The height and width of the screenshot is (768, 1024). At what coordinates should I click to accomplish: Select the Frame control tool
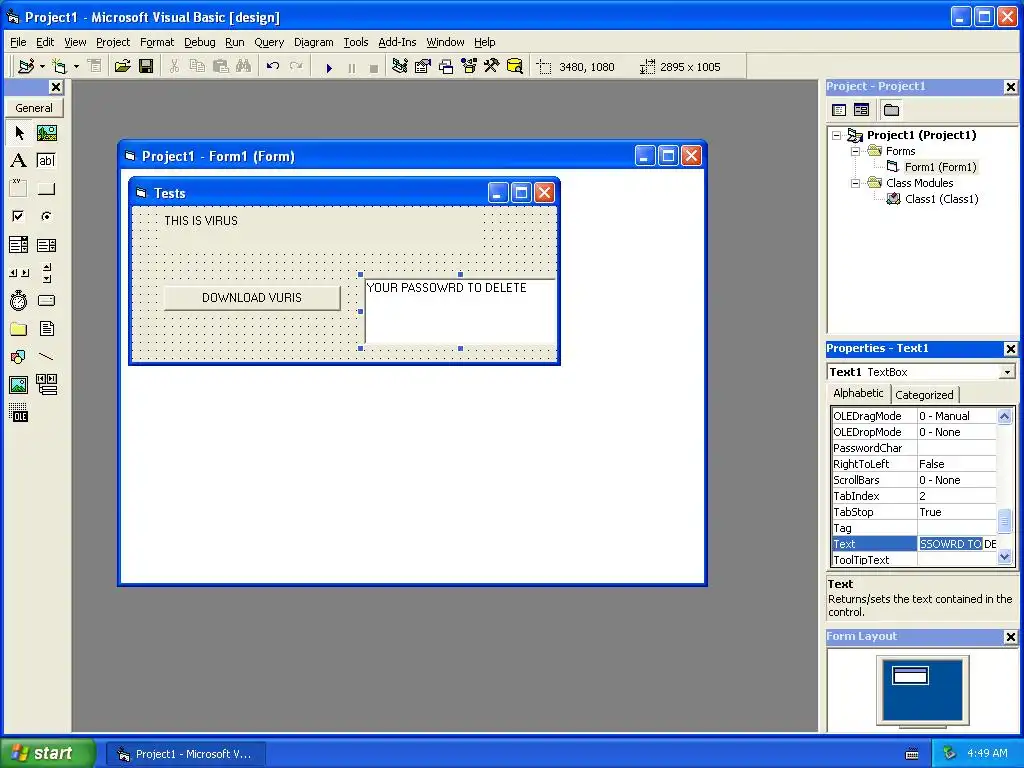click(x=19, y=189)
